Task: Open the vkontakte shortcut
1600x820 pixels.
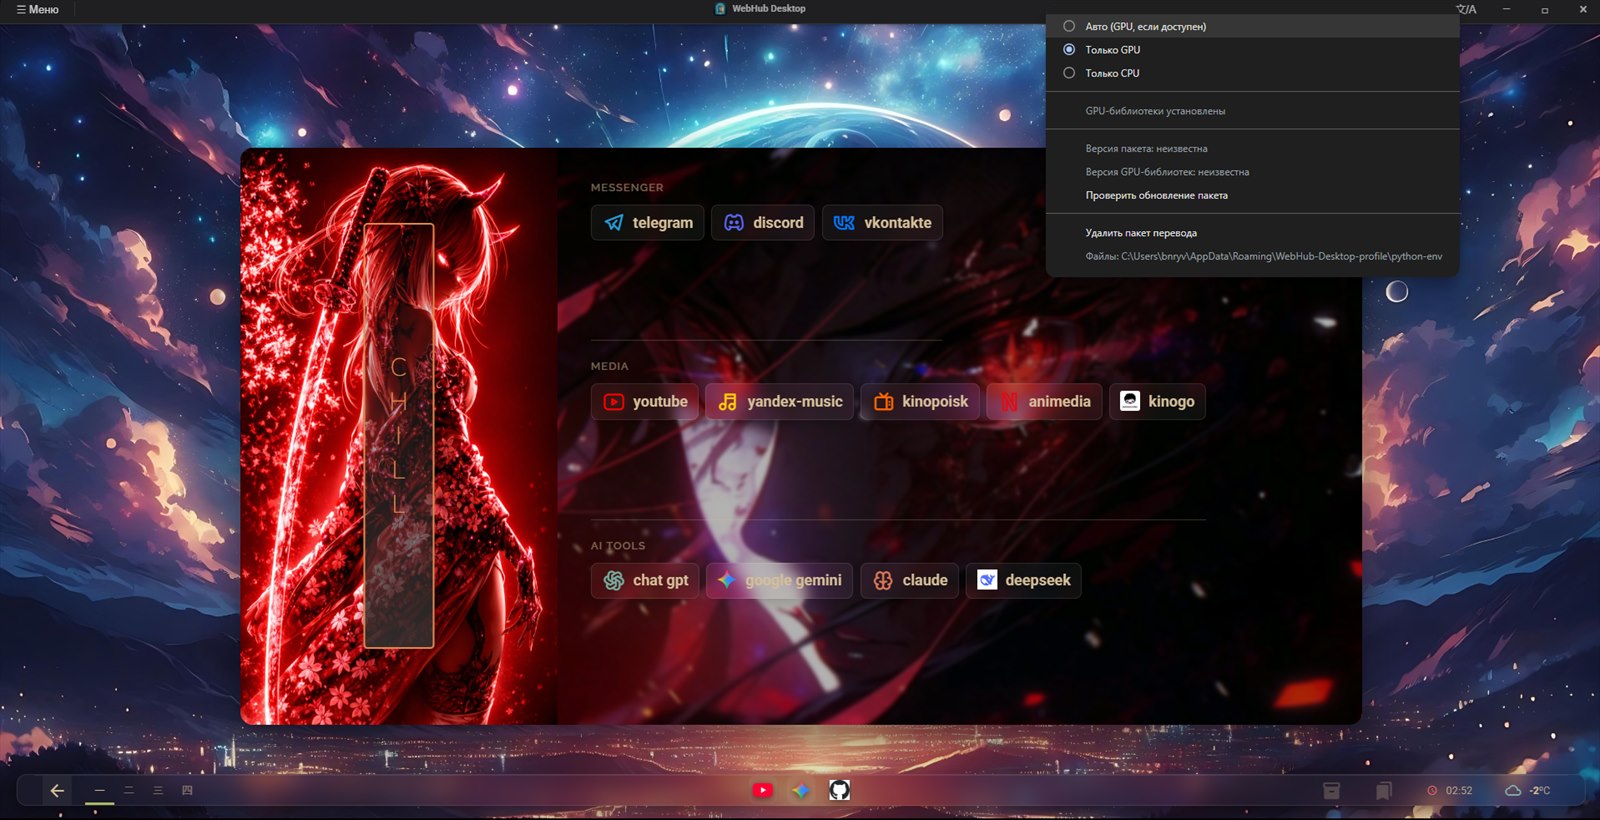Action: tap(882, 222)
